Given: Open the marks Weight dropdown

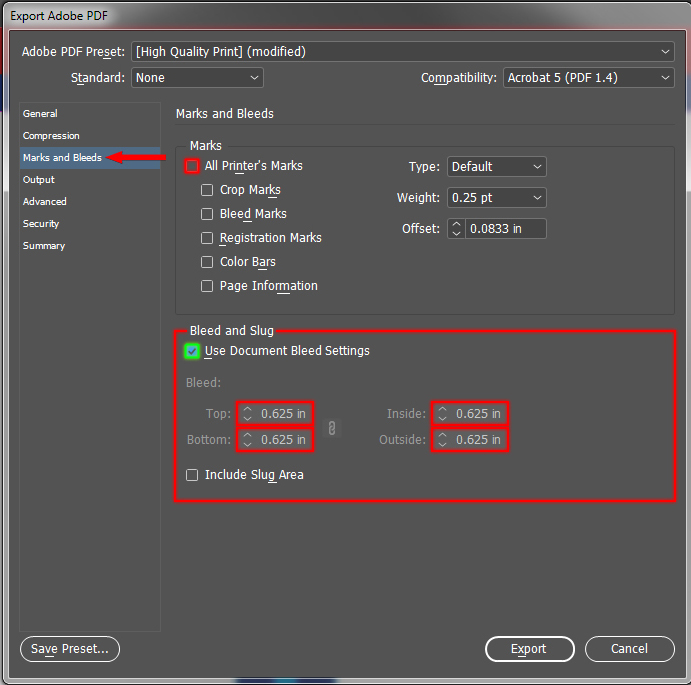Looking at the screenshot, I should tap(497, 197).
